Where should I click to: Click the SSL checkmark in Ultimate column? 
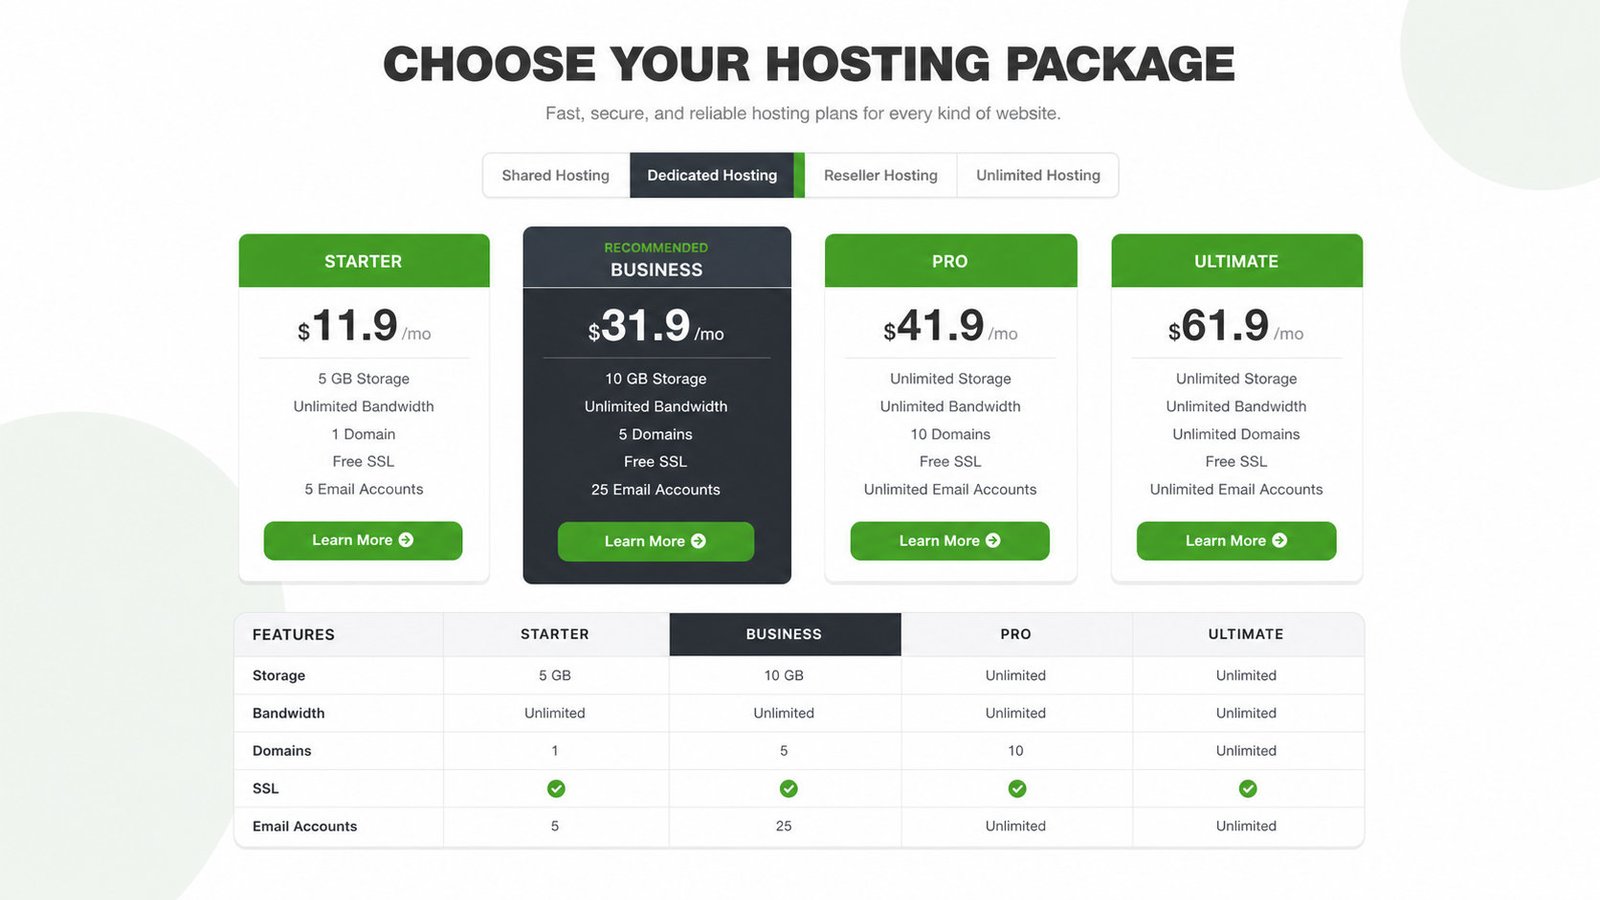pos(1248,788)
